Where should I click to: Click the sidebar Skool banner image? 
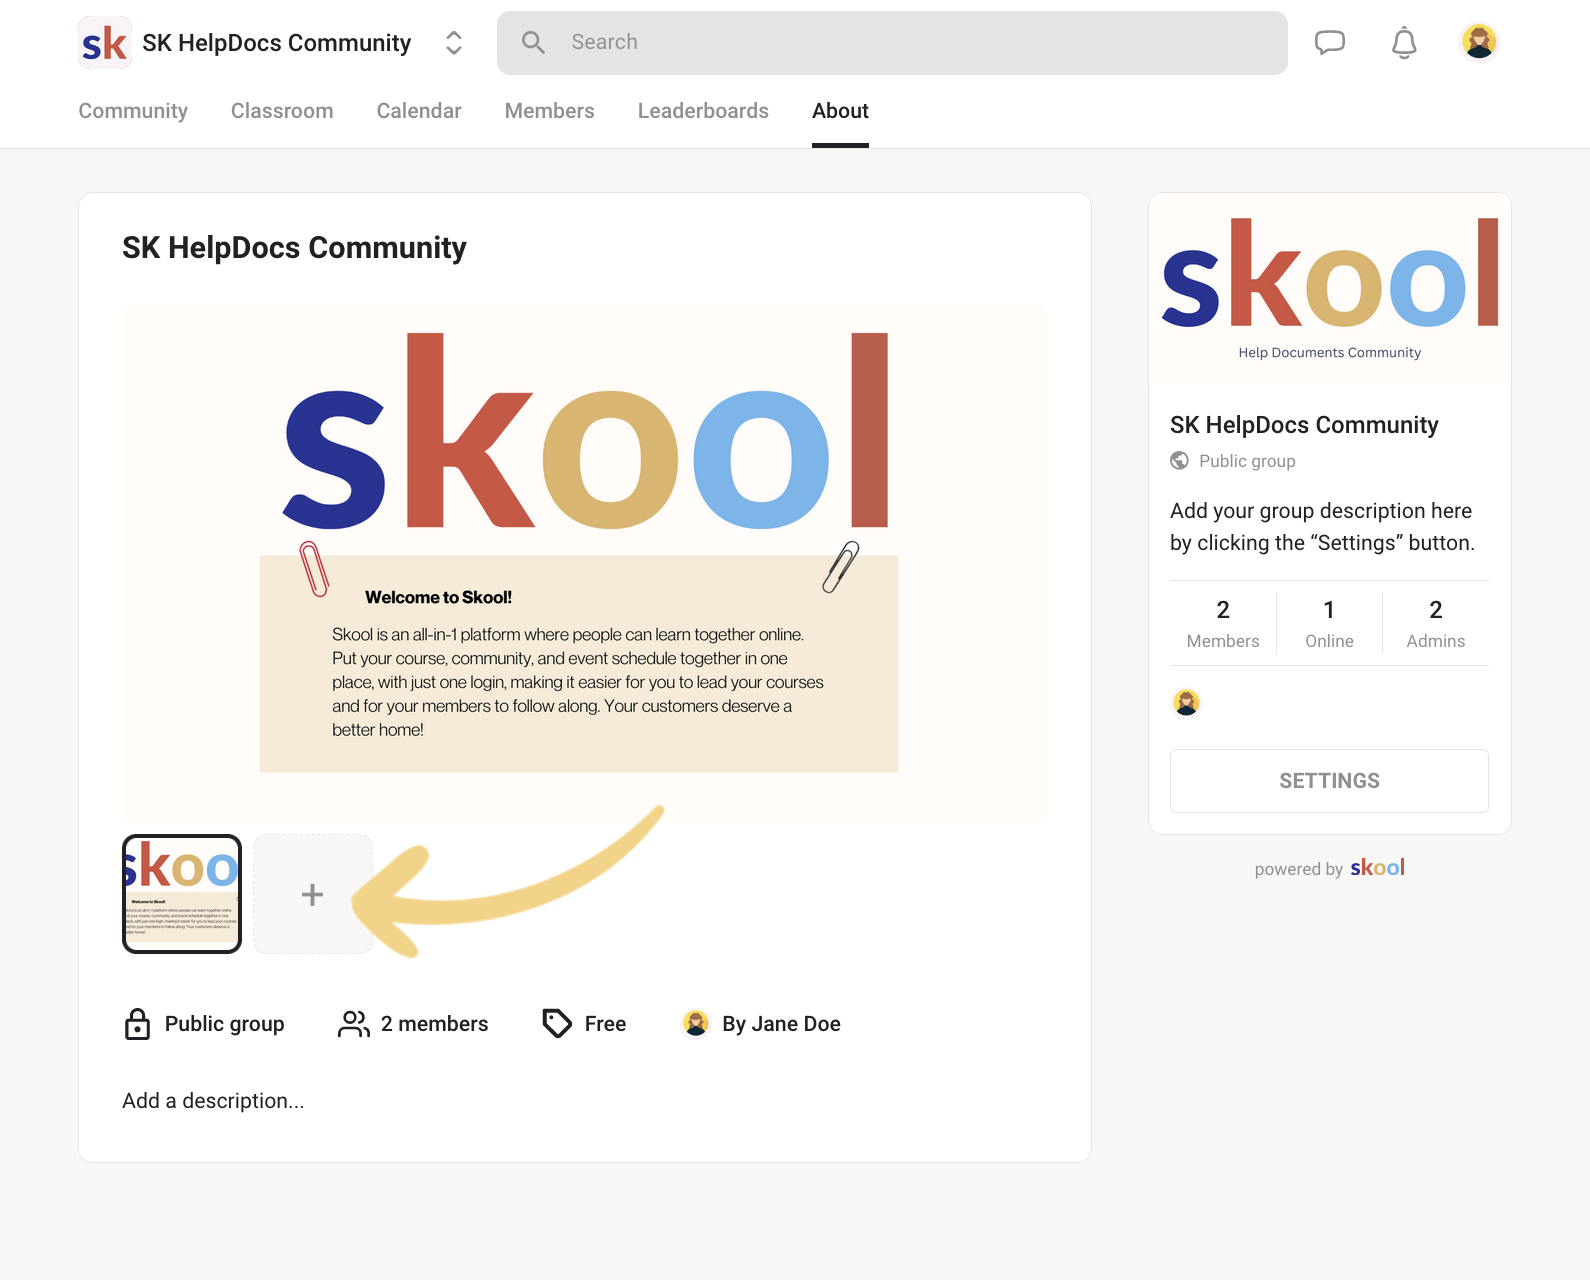tap(1329, 289)
